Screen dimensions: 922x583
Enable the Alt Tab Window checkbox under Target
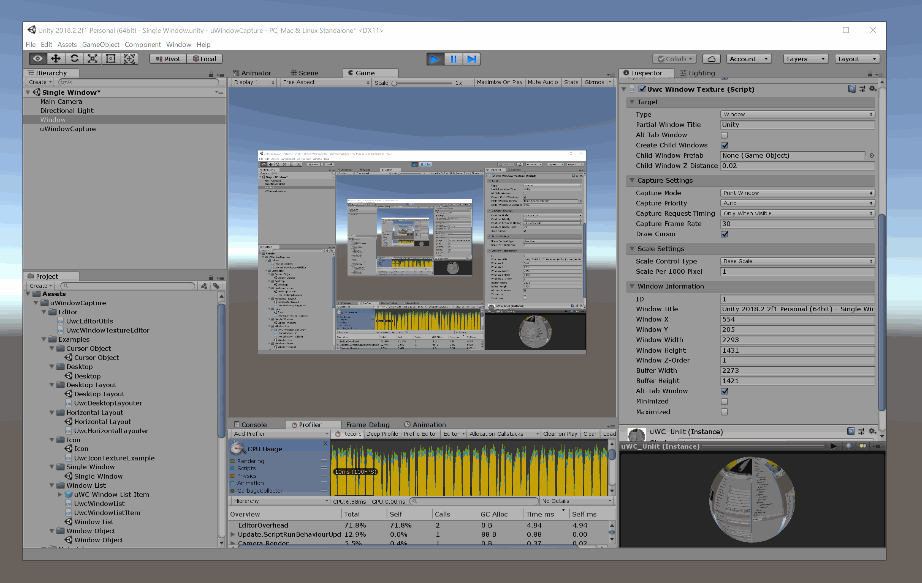[724, 135]
